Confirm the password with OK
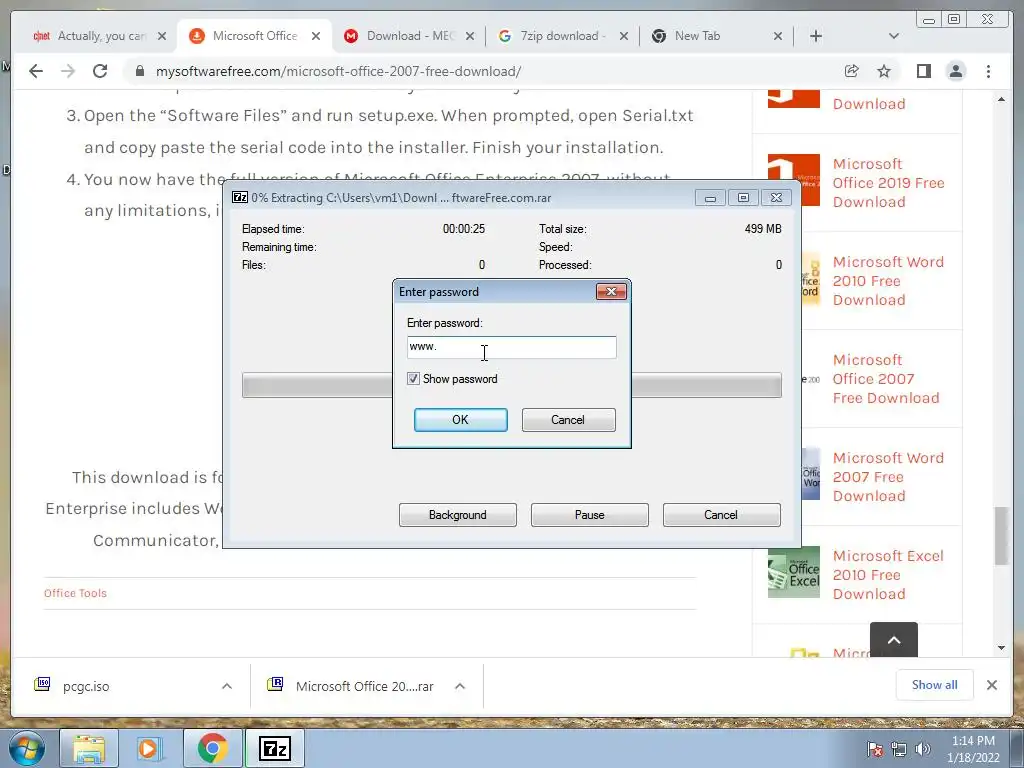This screenshot has height=768, width=1024. [x=460, y=420]
